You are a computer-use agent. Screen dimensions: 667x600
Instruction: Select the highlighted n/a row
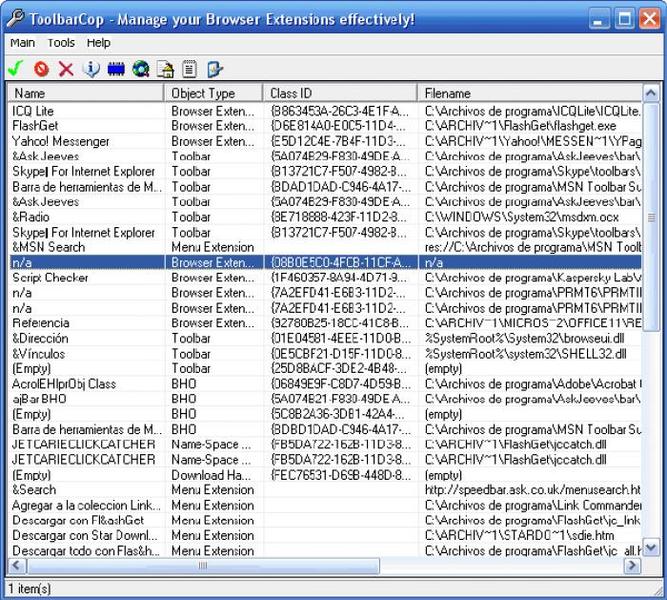[x=325, y=263]
